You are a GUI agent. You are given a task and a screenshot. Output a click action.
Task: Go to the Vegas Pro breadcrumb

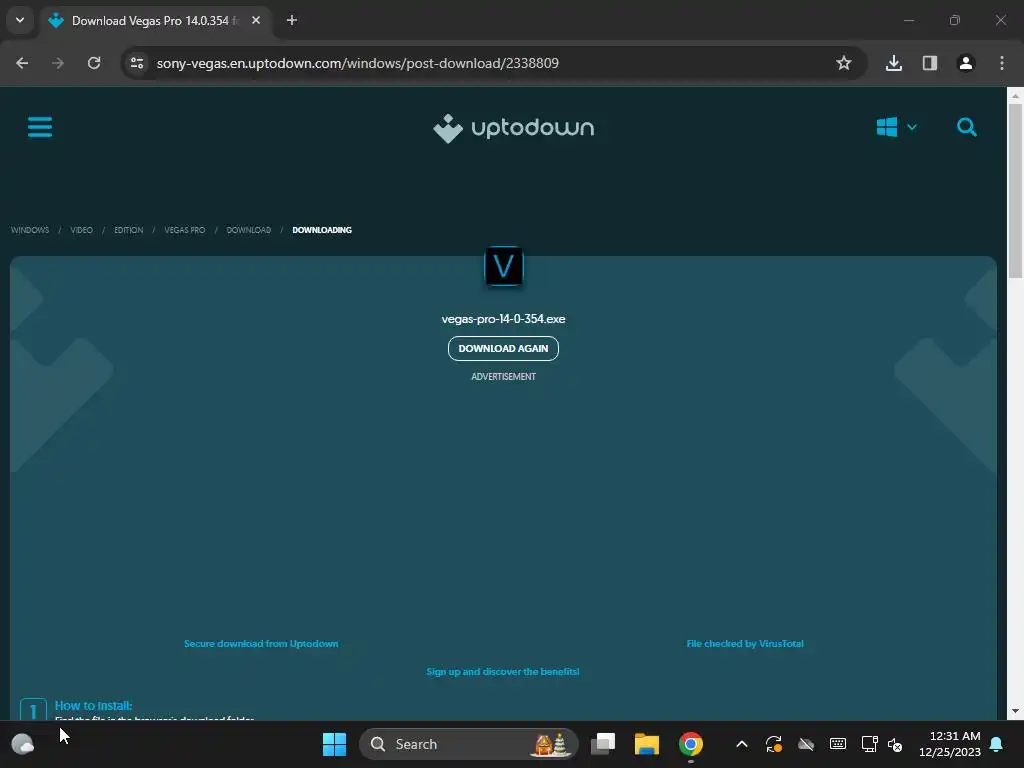pyautogui.click(x=185, y=230)
